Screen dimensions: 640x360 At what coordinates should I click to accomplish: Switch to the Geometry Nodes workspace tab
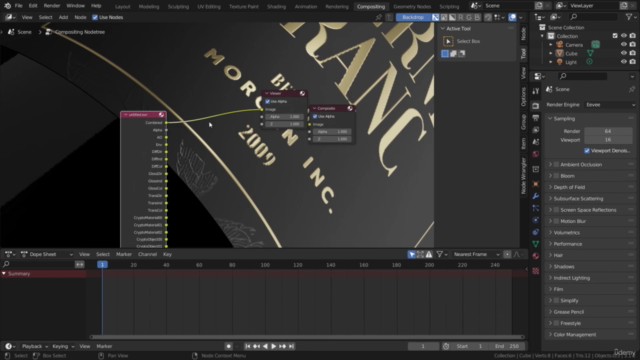tap(412, 7)
